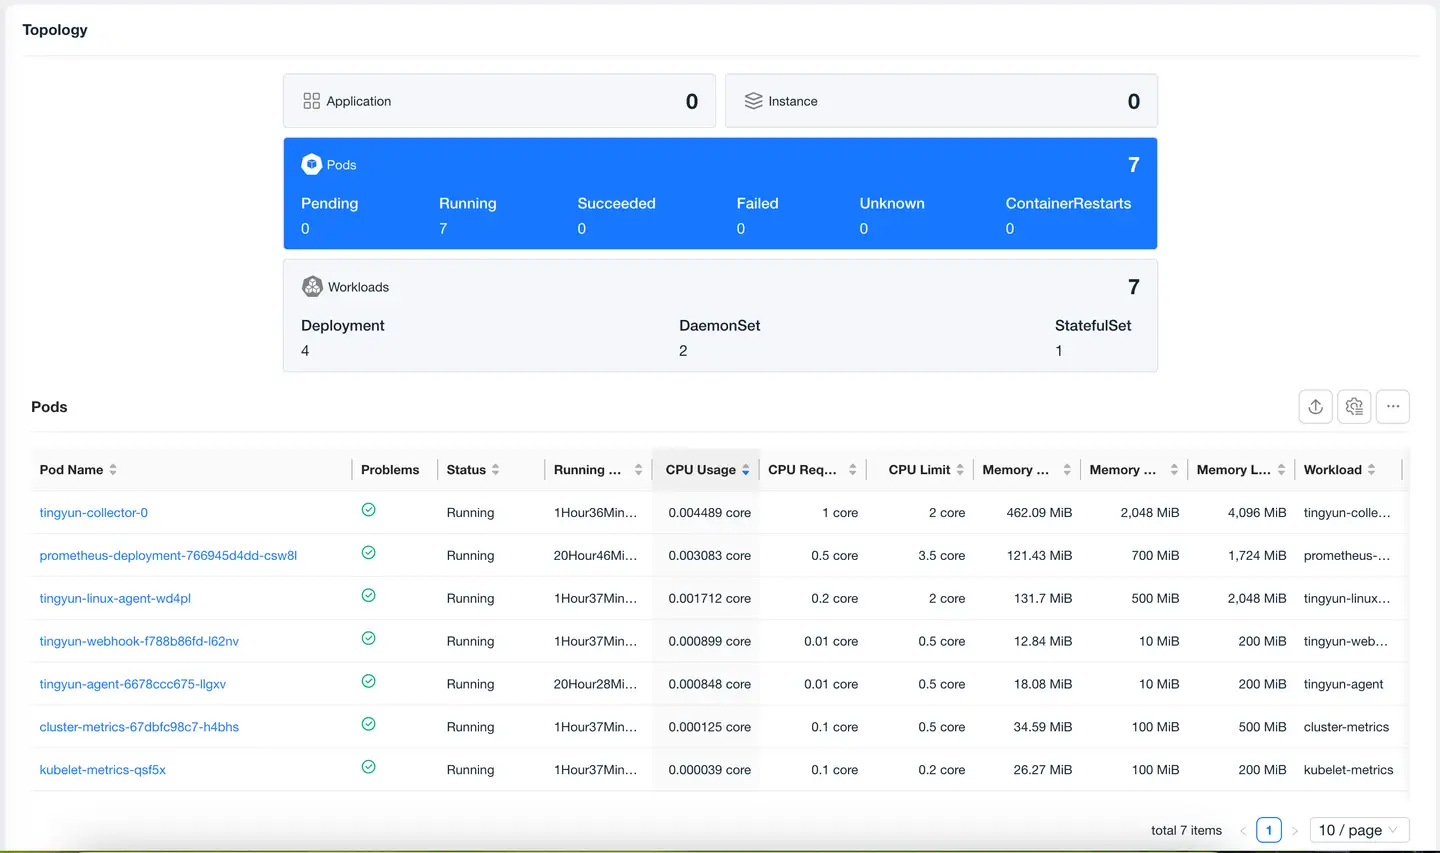Click the Workloads icon in the topology card
This screenshot has height=853, width=1440.
click(x=312, y=287)
